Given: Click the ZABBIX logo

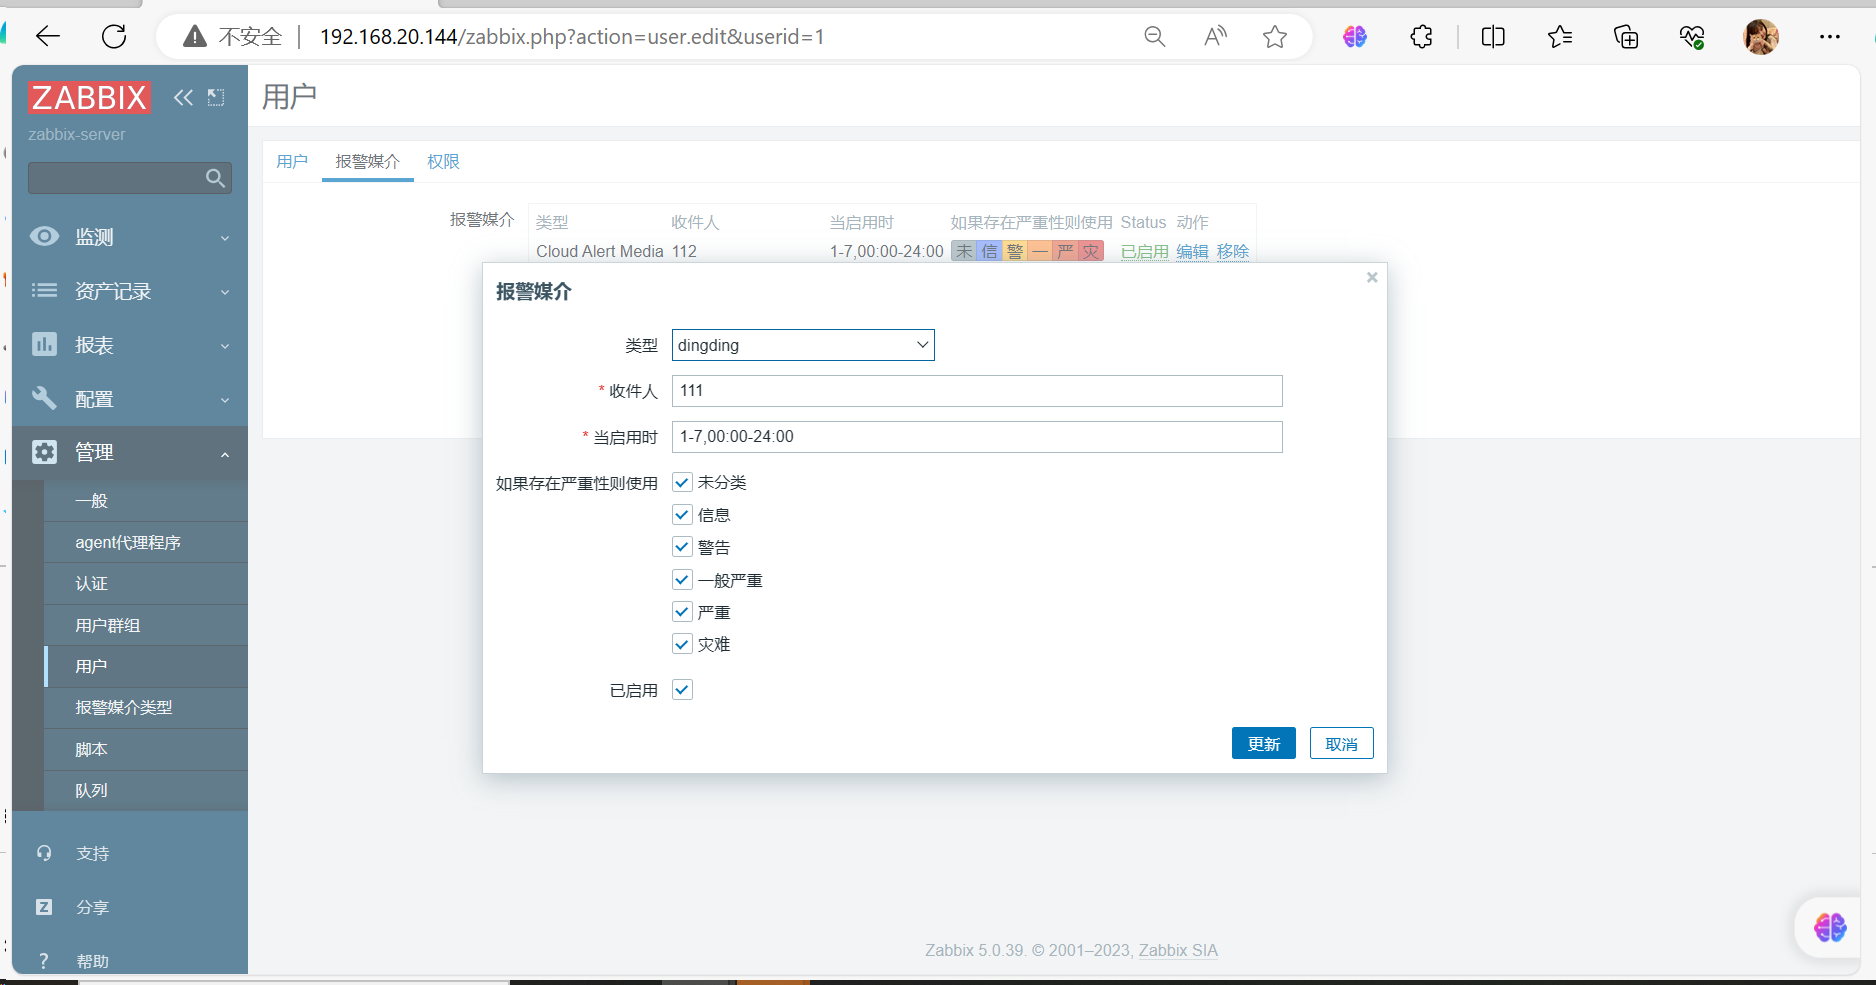Looking at the screenshot, I should pos(89,97).
